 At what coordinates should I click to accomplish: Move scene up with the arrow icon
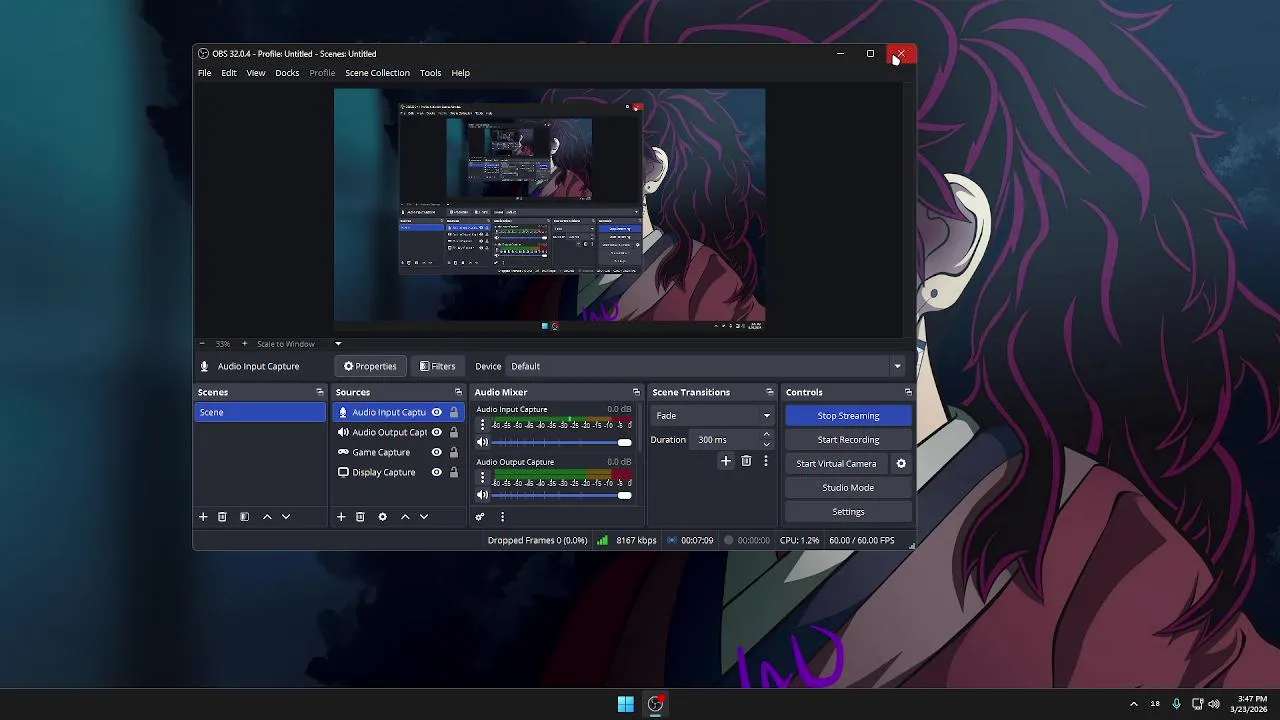point(267,517)
